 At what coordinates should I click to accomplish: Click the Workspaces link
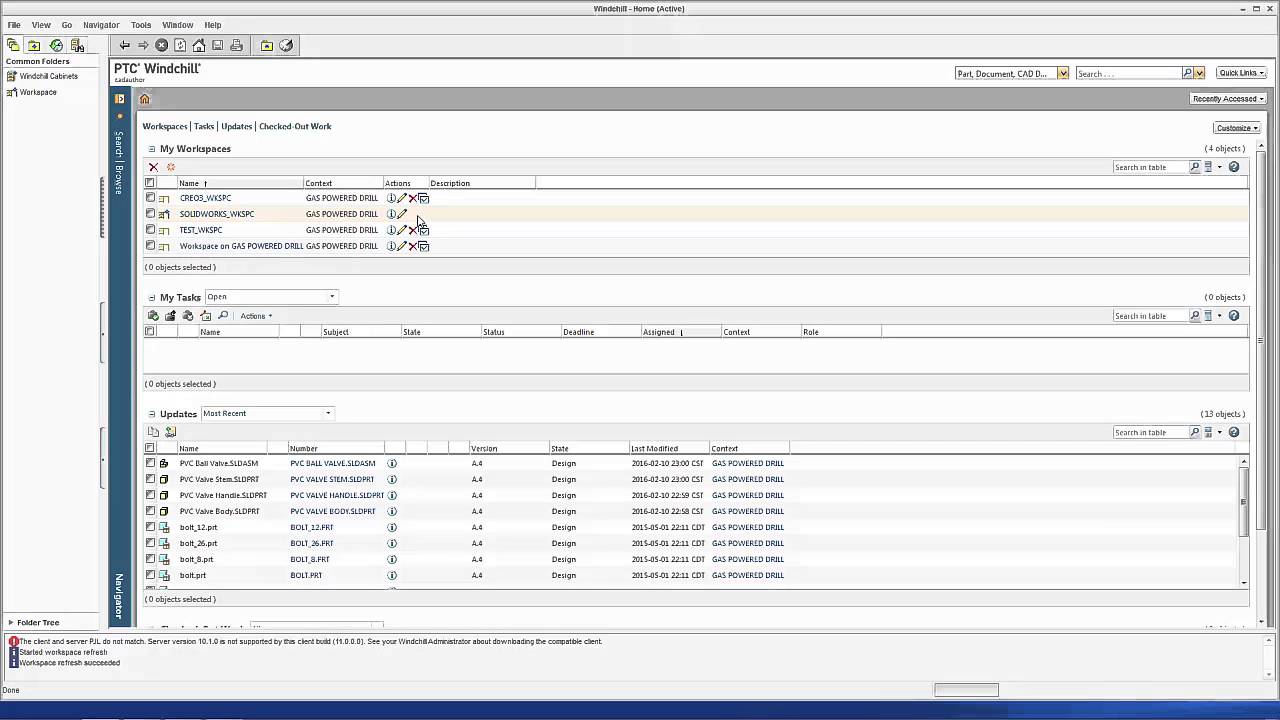point(165,126)
